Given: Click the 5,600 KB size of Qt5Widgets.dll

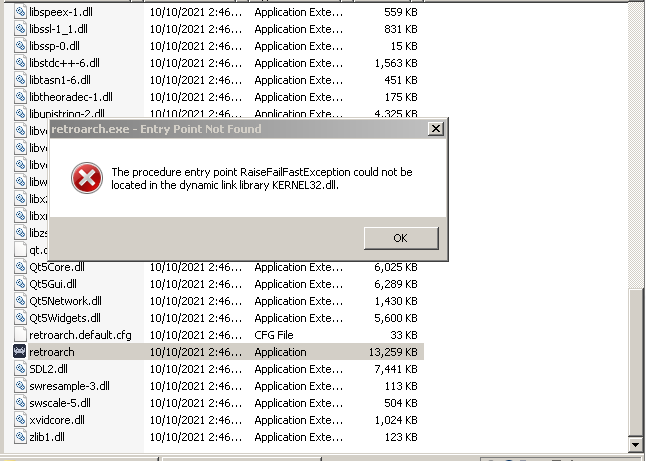Looking at the screenshot, I should click(x=396, y=318).
